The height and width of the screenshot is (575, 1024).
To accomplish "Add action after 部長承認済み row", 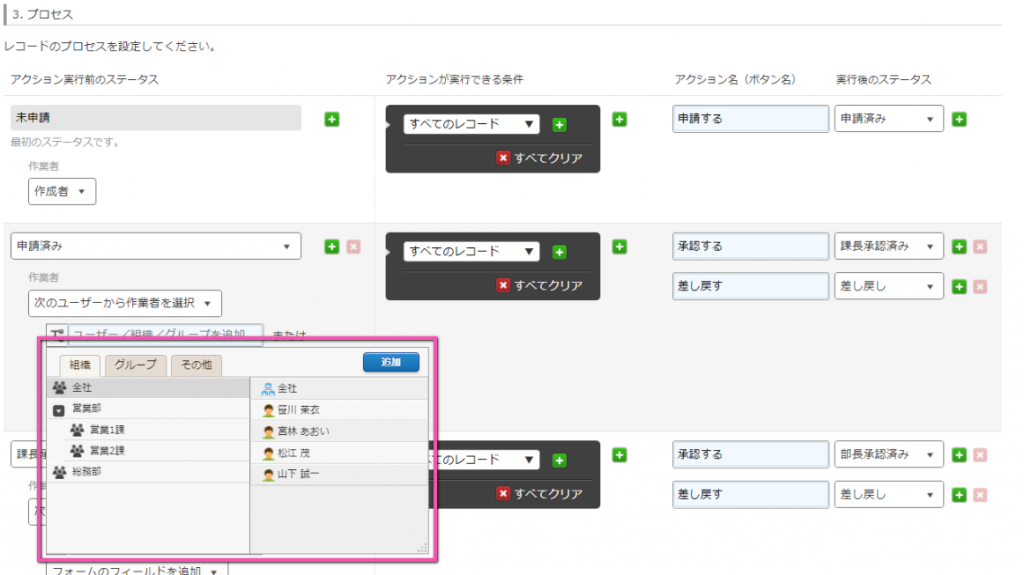I will (959, 455).
